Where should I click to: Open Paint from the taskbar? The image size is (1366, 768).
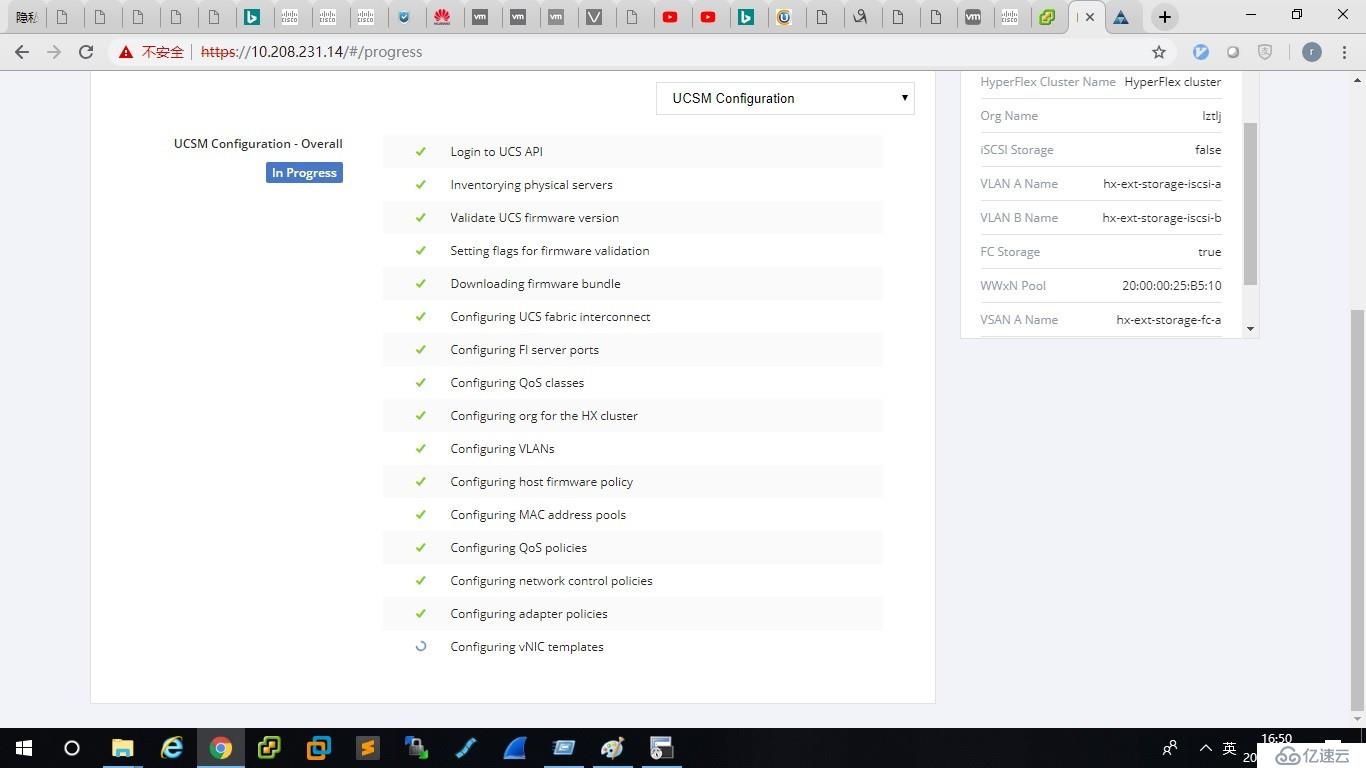[x=612, y=748]
